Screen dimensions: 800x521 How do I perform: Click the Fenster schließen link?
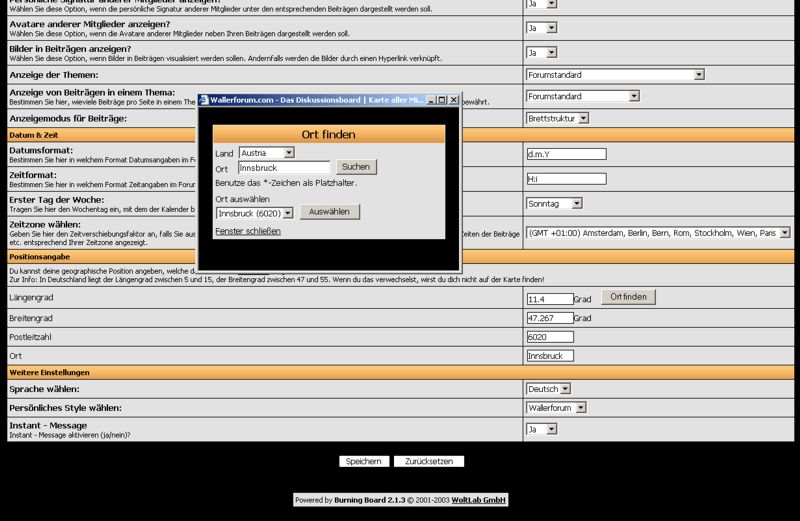(248, 231)
